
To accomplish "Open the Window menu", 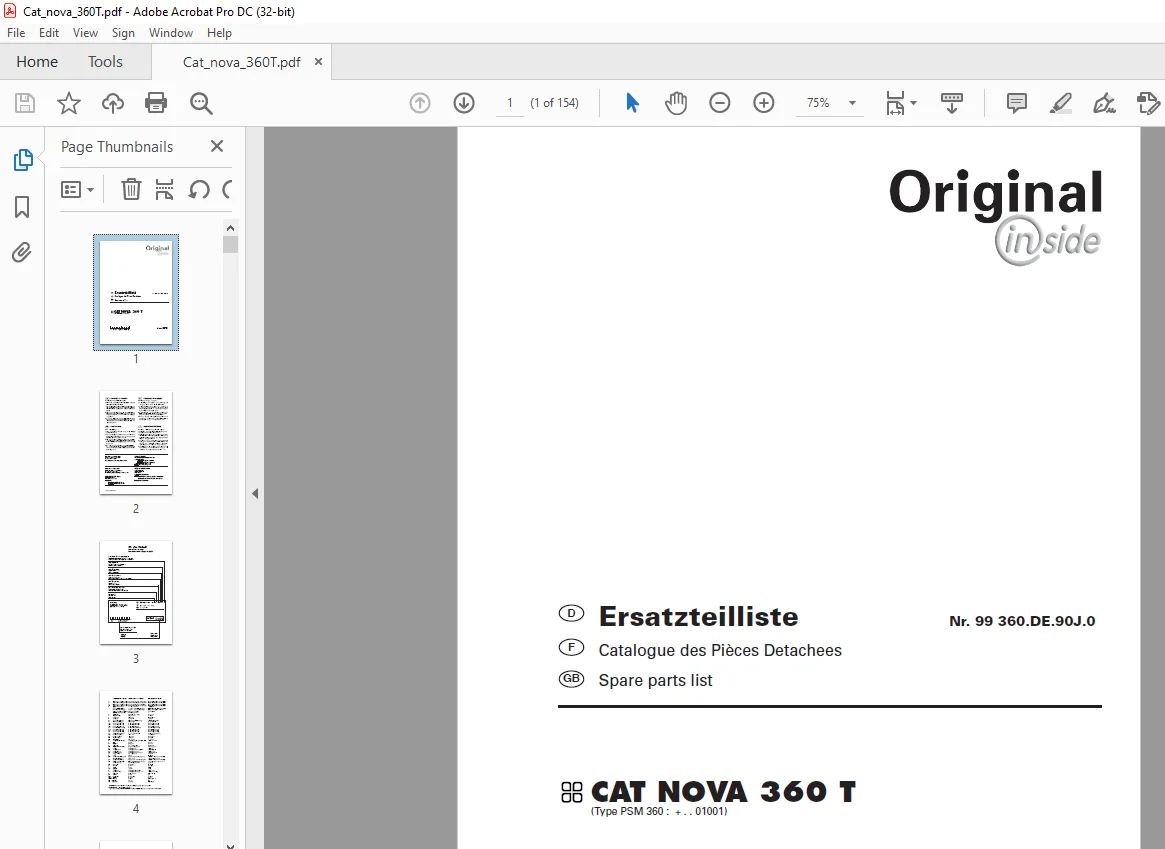I will pos(171,33).
